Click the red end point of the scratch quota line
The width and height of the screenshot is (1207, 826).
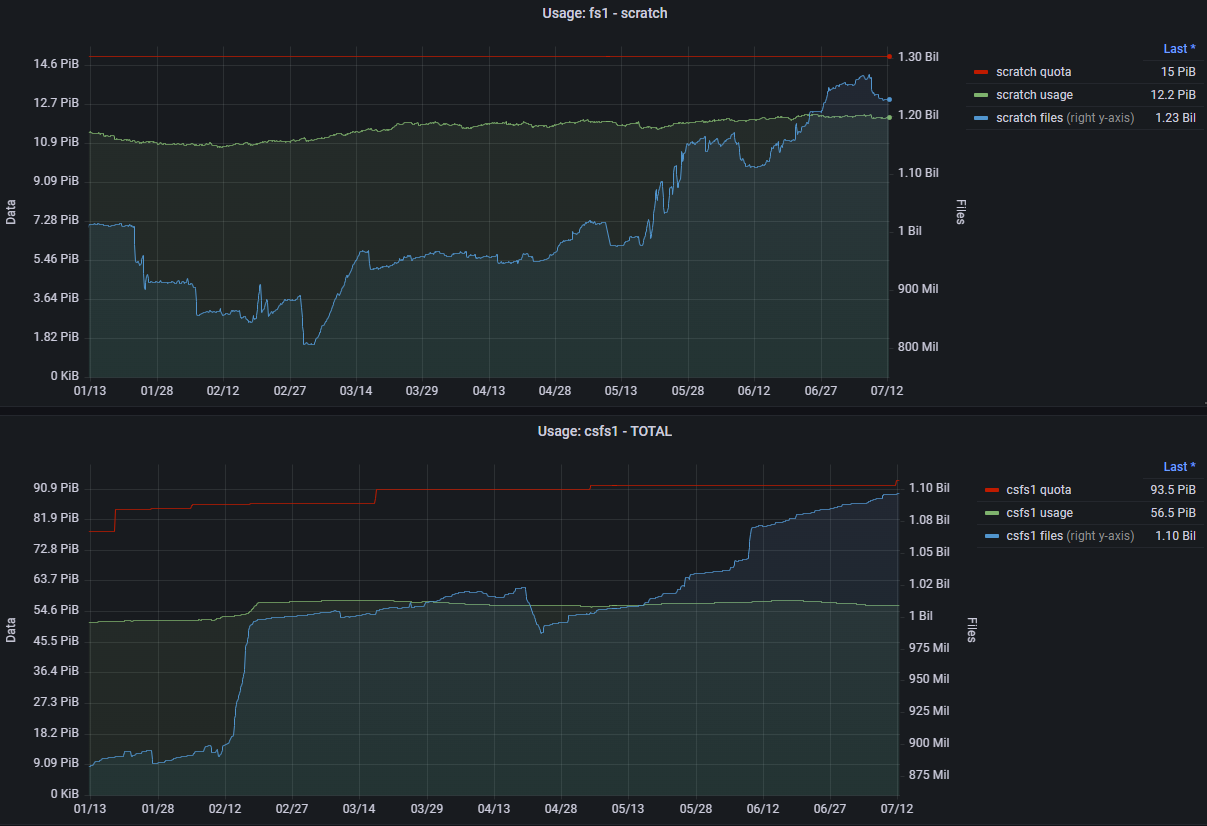point(889,56)
